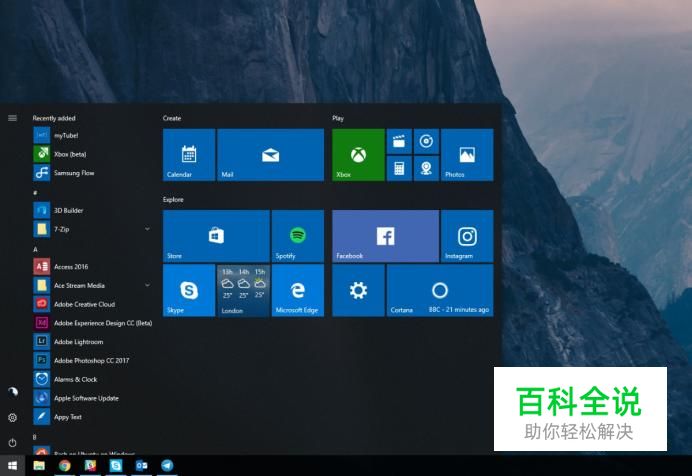Launch the Xbox tile
The height and width of the screenshot is (476, 692).
click(358, 155)
